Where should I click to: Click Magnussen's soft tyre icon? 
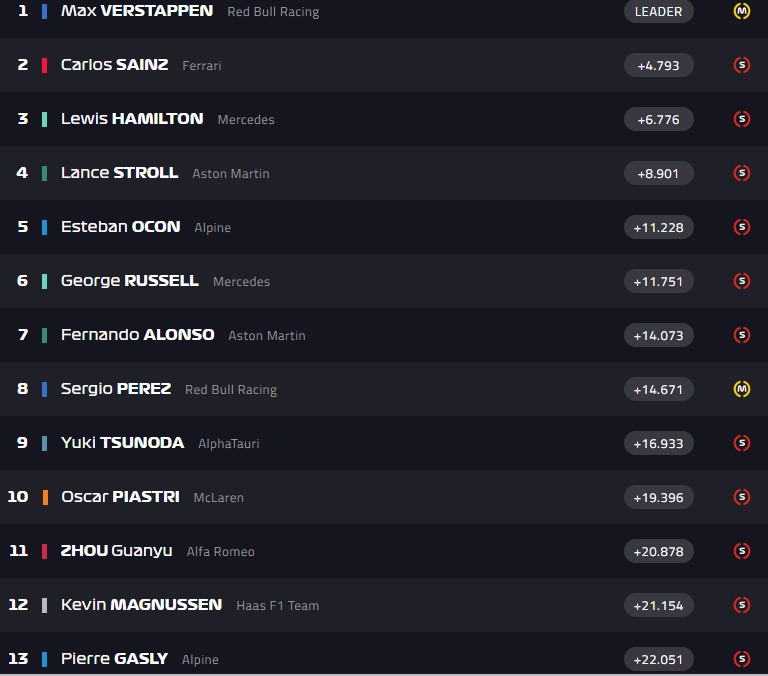tap(741, 605)
